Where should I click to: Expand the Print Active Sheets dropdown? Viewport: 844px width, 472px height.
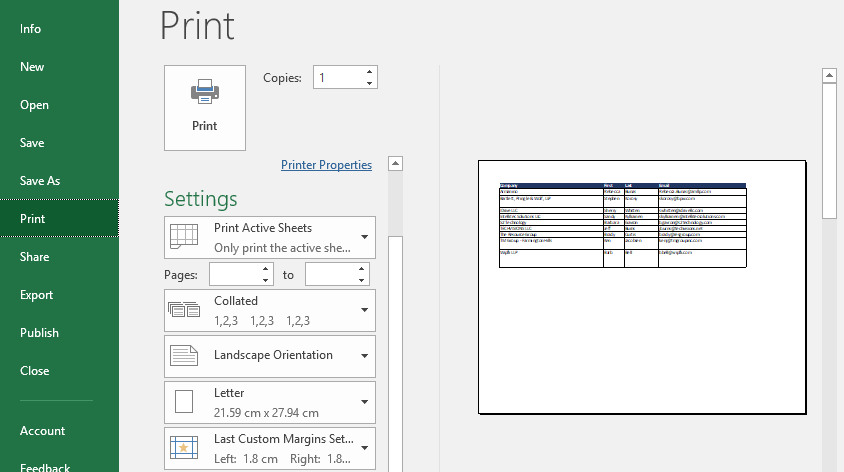pyautogui.click(x=363, y=238)
